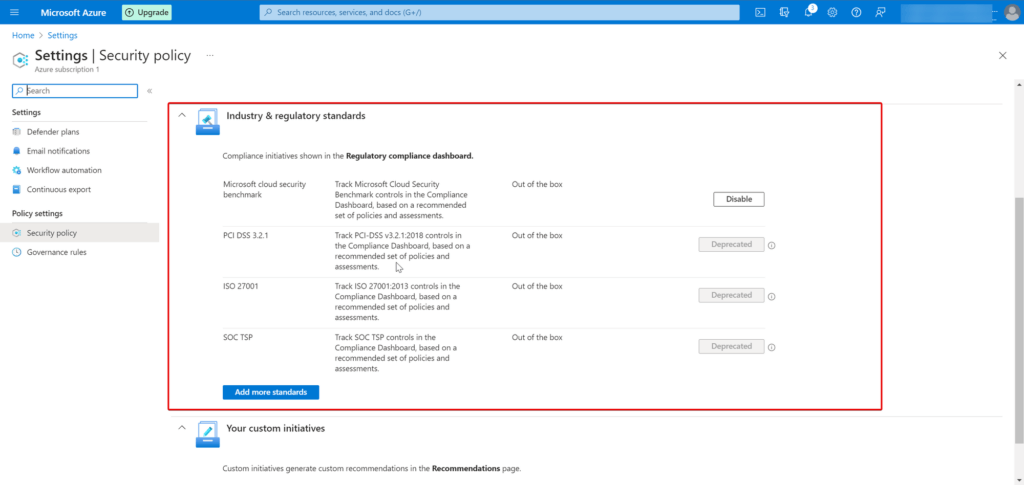Collapse the Industry & regulatory standards section

[182, 115]
